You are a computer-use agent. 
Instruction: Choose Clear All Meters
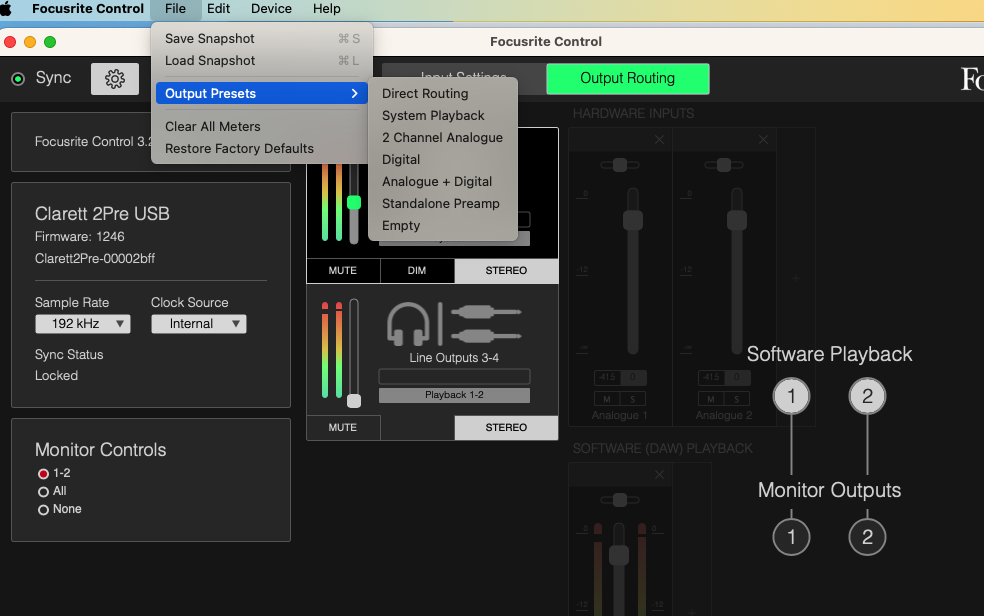pos(262,127)
